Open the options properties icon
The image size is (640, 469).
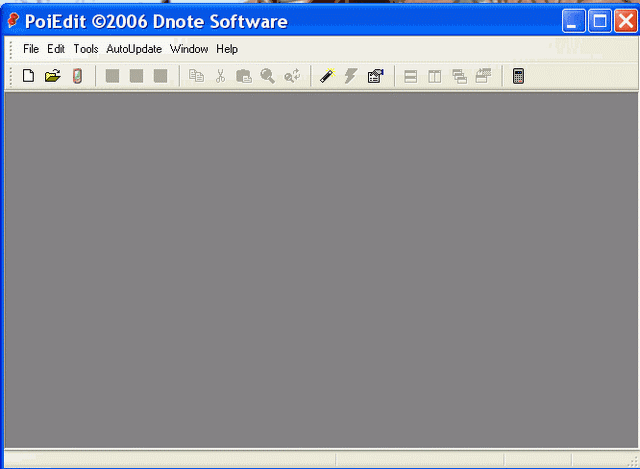[x=375, y=76]
